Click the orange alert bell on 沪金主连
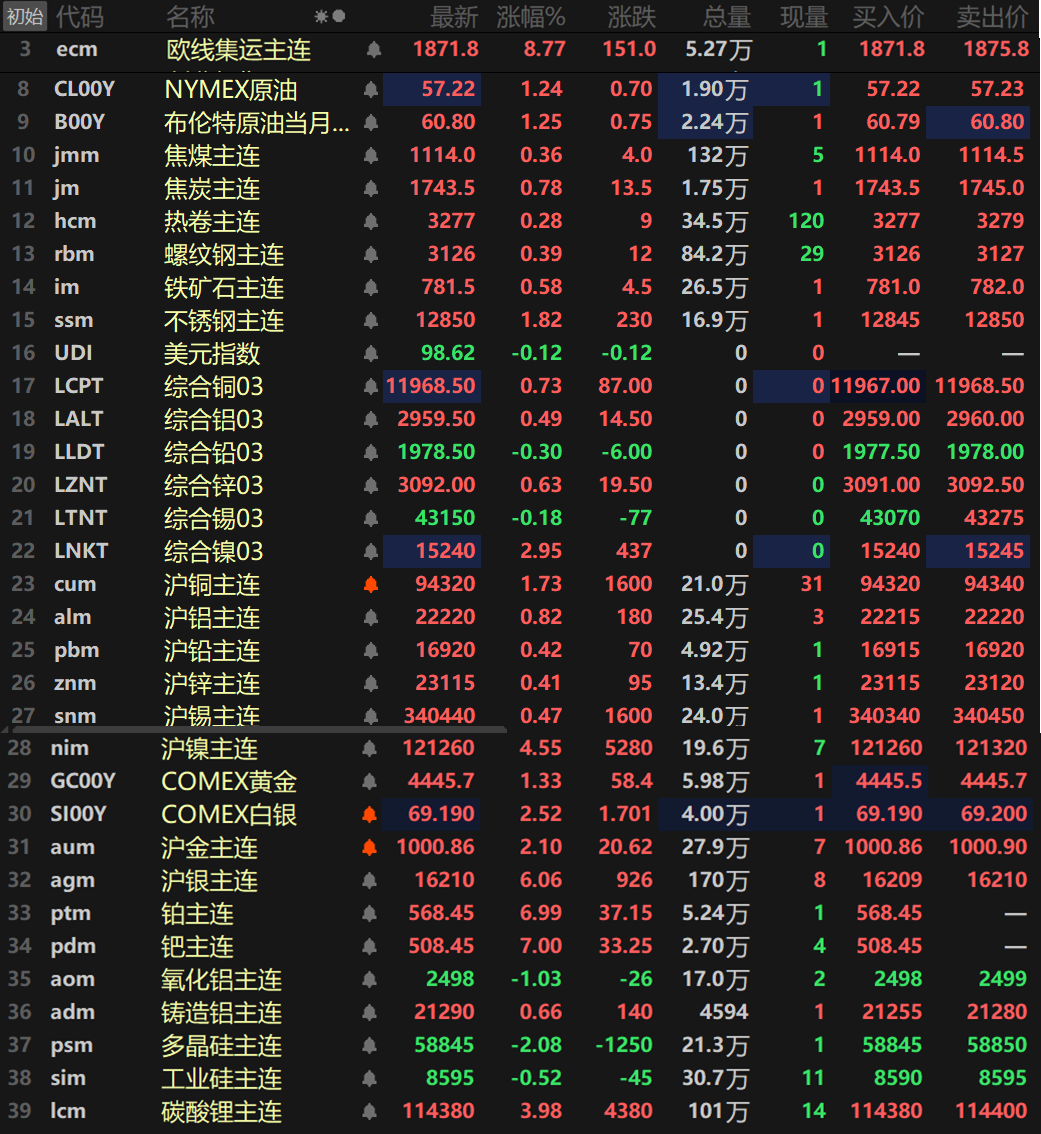Image resolution: width=1041 pixels, height=1134 pixels. click(x=370, y=848)
